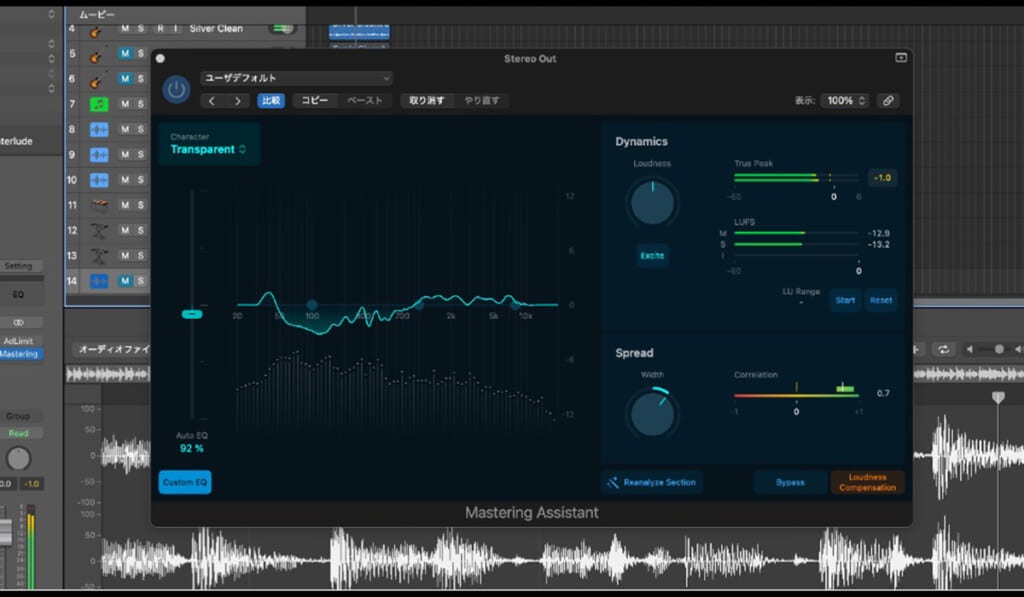Screen dimensions: 1024x597
Task: Click the plugin window expand icon top right
Action: [901, 57]
